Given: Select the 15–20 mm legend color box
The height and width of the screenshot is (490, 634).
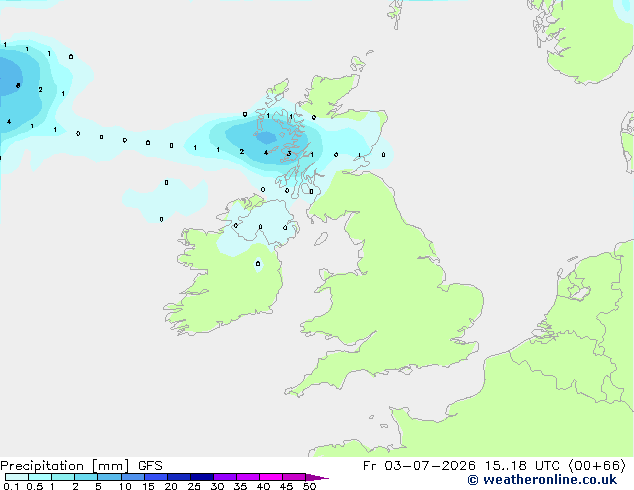Looking at the screenshot, I should click(x=156, y=477).
